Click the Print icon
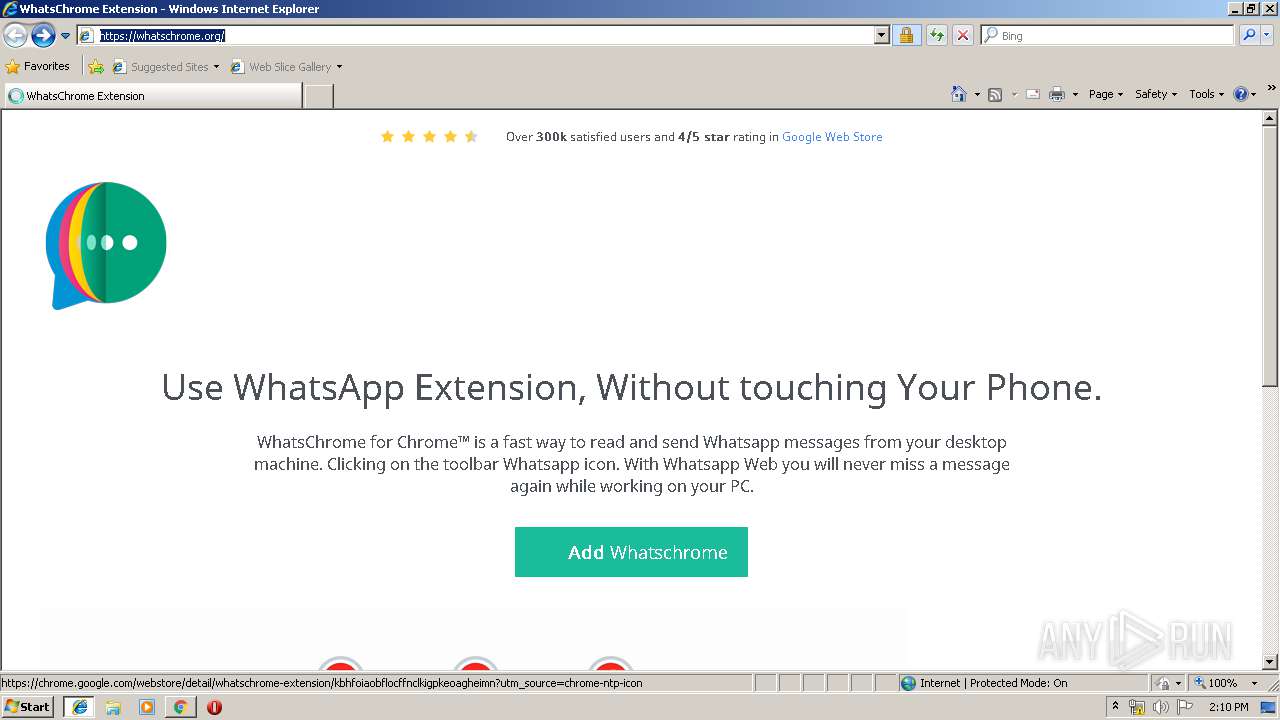Screen dimensions: 1280x720 coord(1057,94)
